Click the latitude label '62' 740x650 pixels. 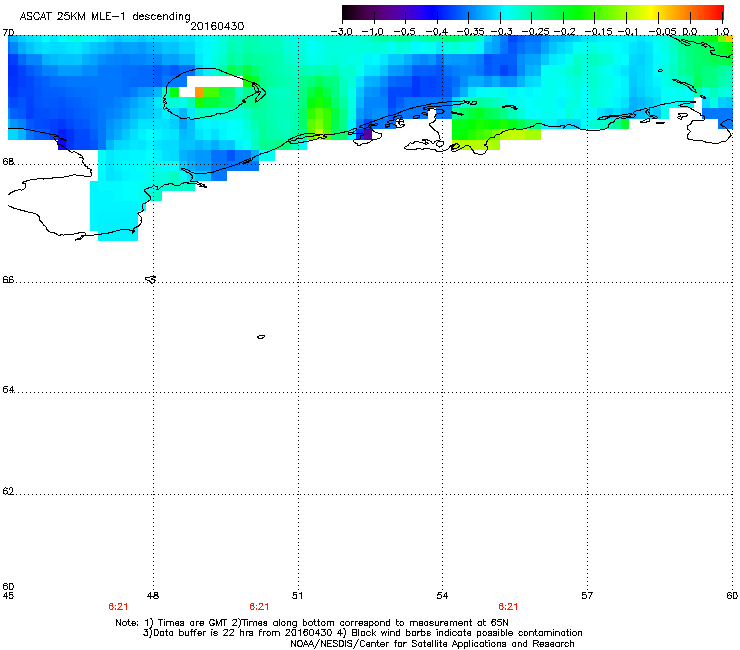click(8, 491)
